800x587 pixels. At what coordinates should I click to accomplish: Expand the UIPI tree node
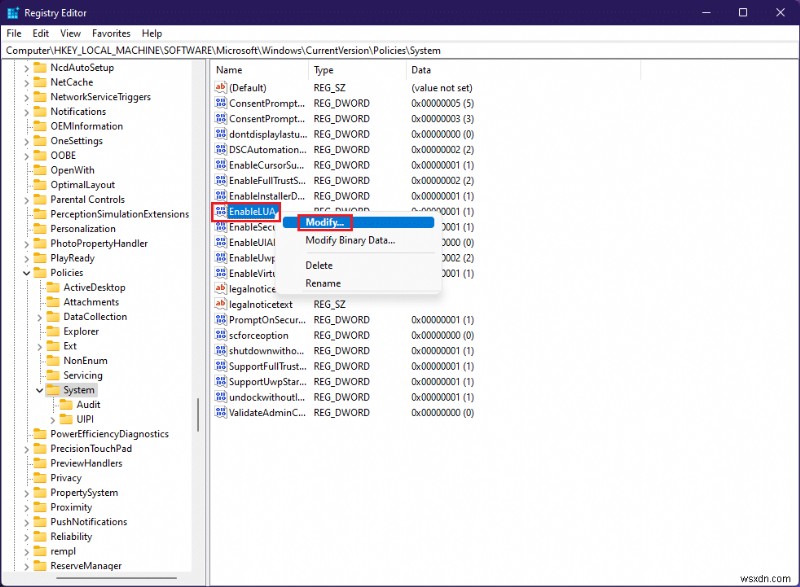[x=53, y=420]
